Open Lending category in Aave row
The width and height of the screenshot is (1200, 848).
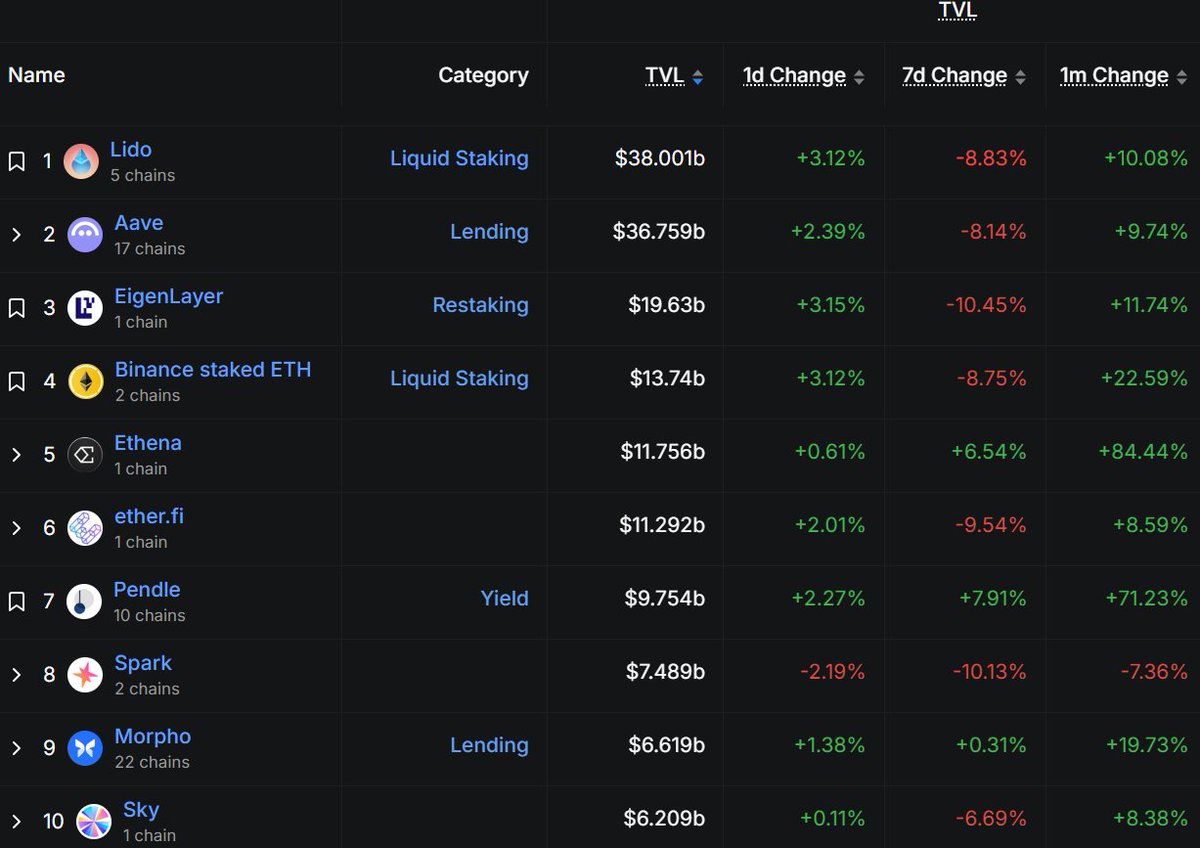[x=489, y=232]
